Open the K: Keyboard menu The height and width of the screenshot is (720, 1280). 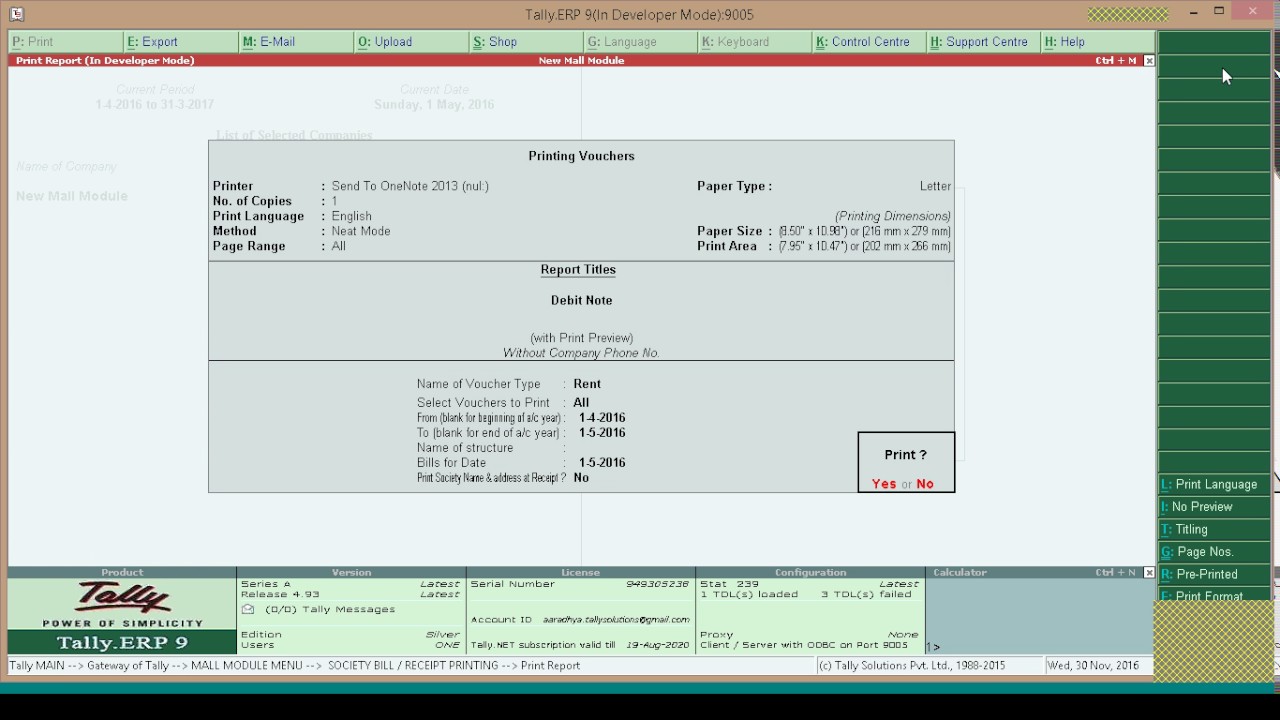click(x=755, y=42)
